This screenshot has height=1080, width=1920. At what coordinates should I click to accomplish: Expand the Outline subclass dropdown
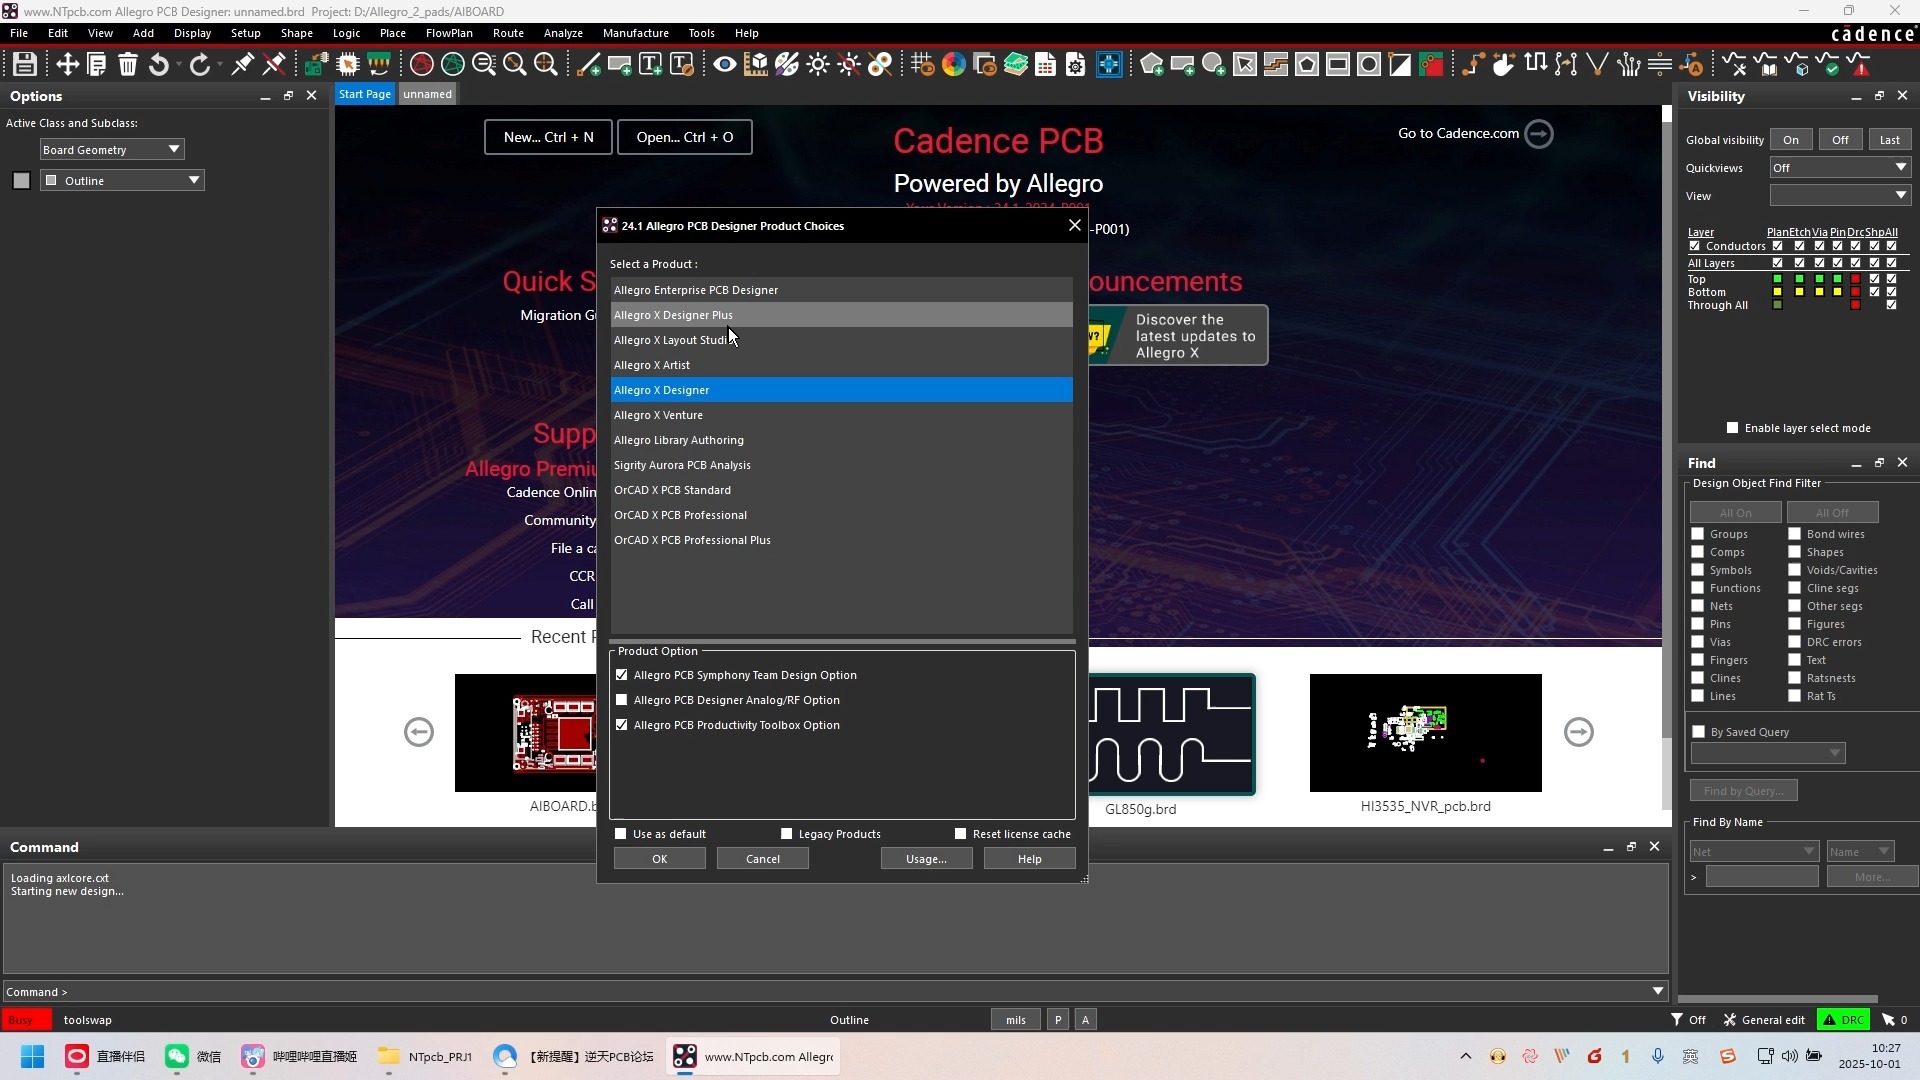click(194, 180)
